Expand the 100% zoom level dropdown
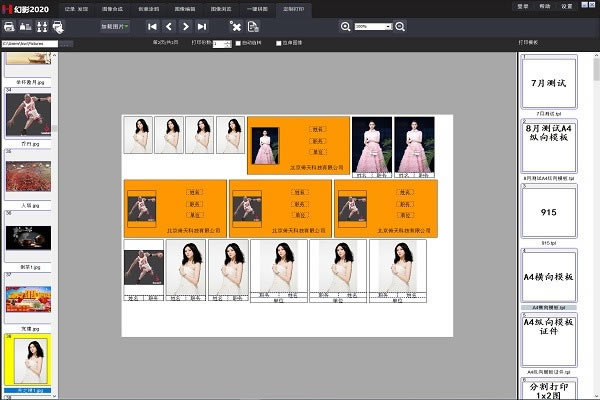 373,26
